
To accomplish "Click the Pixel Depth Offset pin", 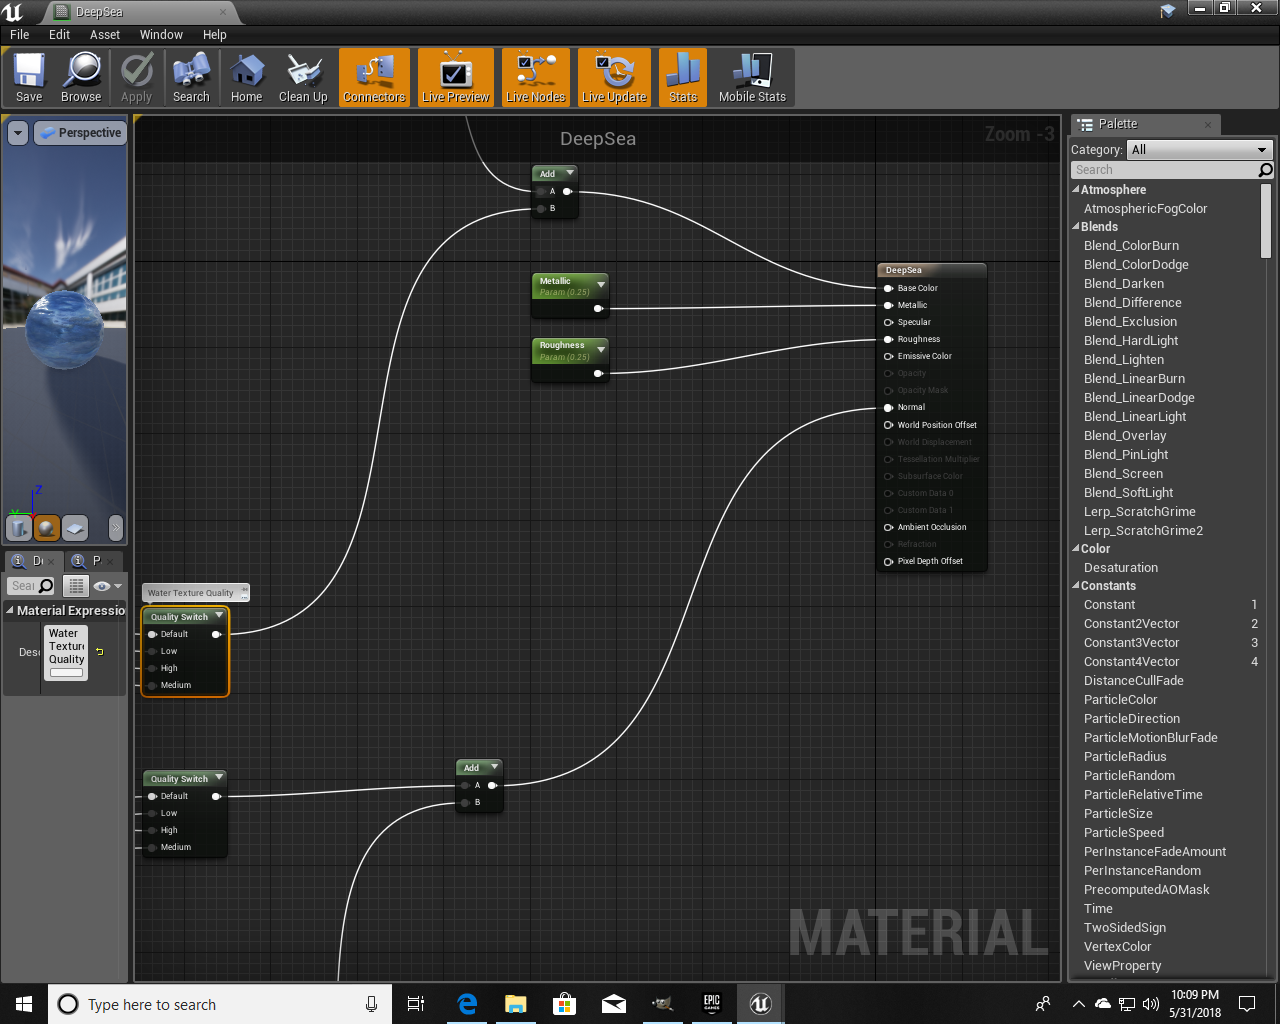I will tap(888, 561).
